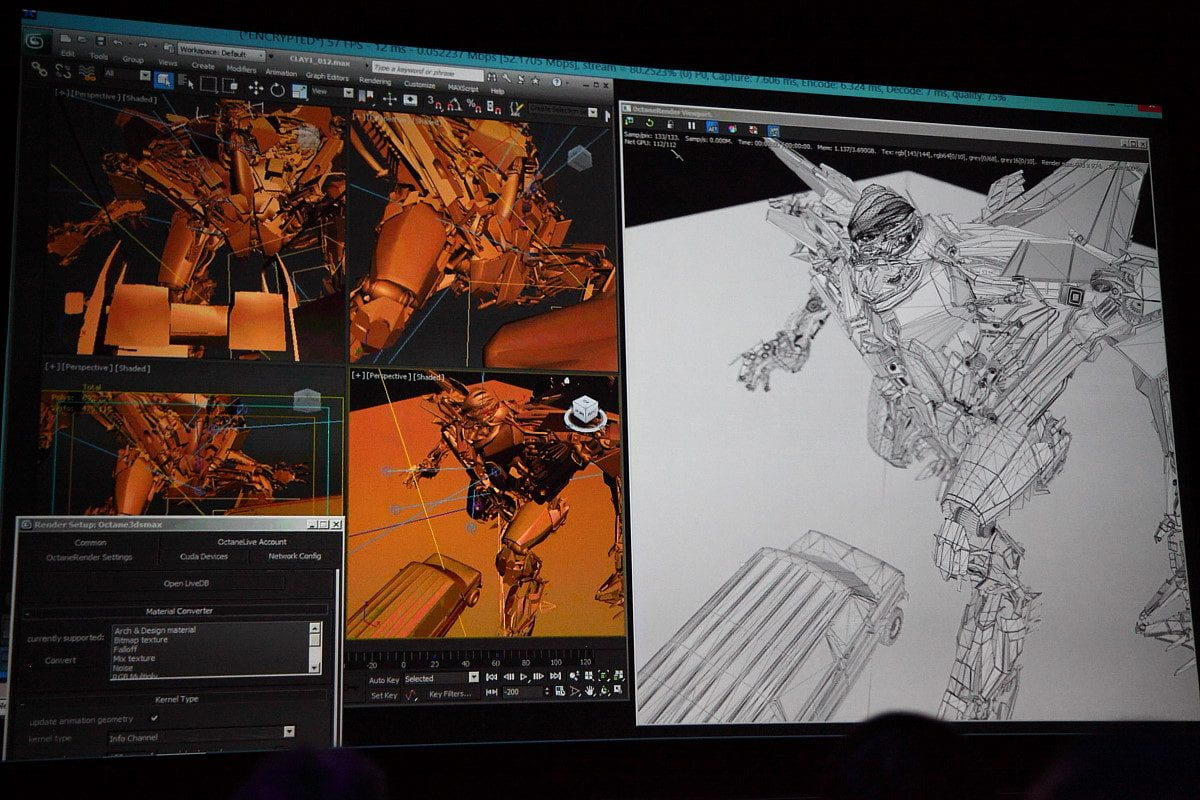Collapse the Kernel Type rollout

pyautogui.click(x=176, y=699)
